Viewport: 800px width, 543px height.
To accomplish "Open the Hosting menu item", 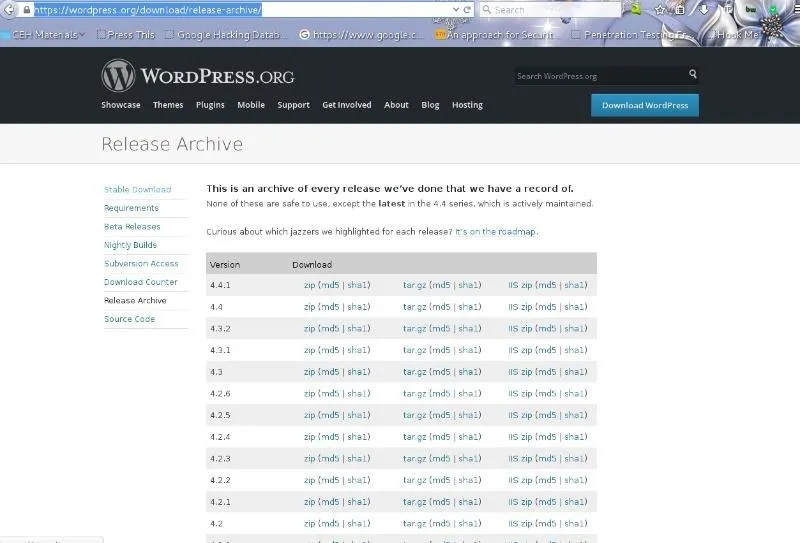I will coord(467,105).
